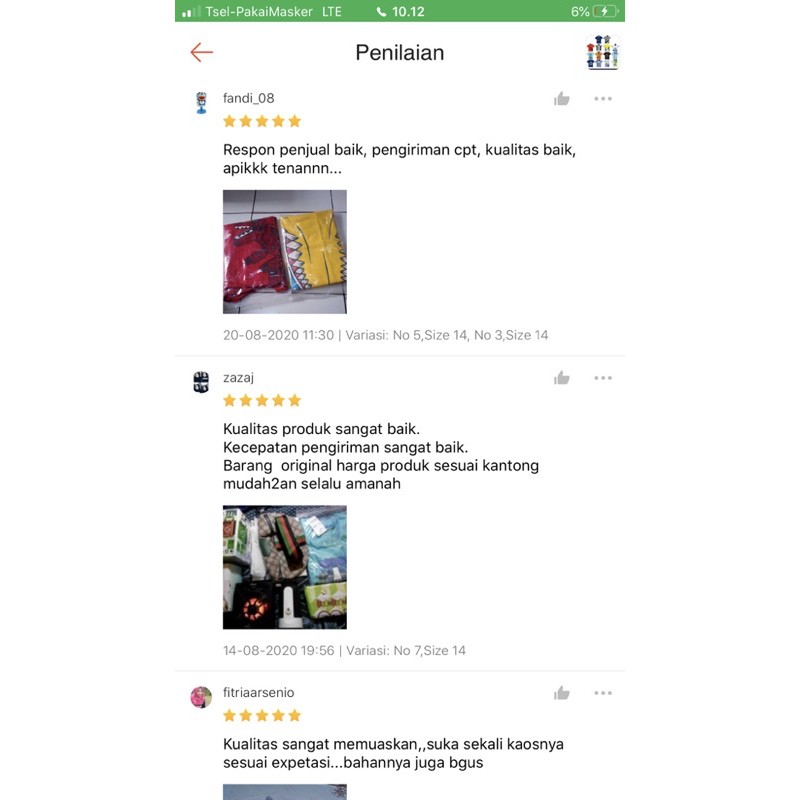Like fandi_08's review with the thumbs up

point(561,98)
